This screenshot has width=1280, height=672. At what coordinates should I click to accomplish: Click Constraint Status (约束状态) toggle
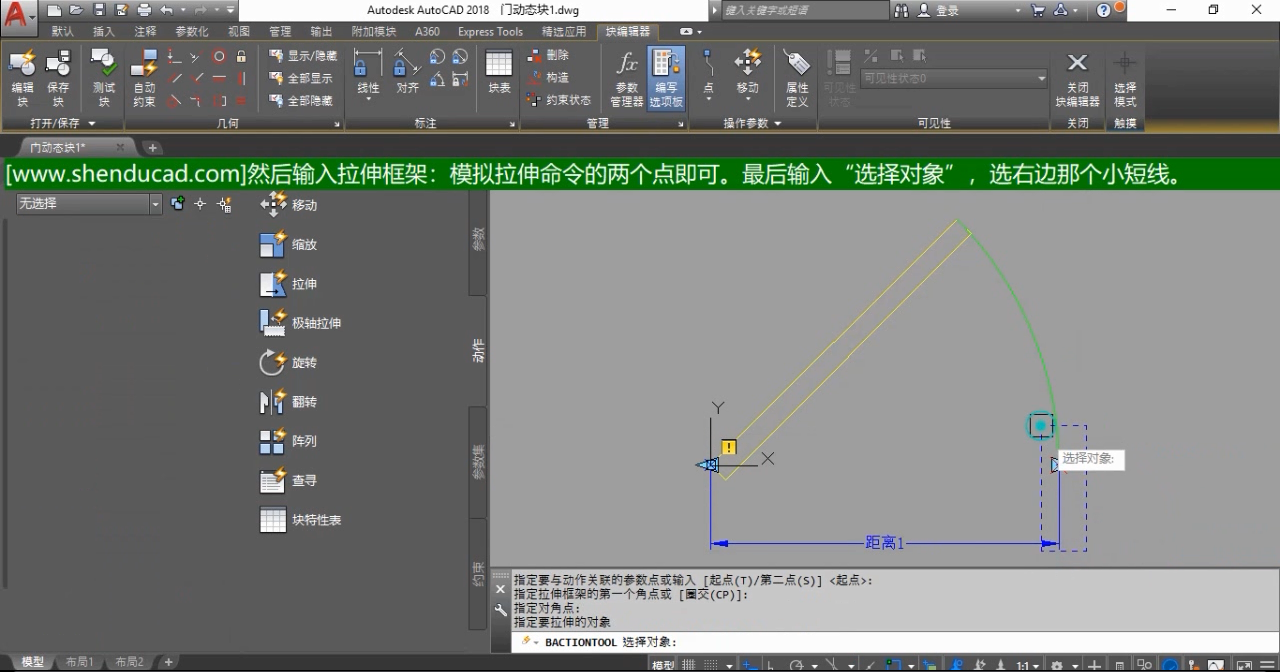tap(559, 100)
